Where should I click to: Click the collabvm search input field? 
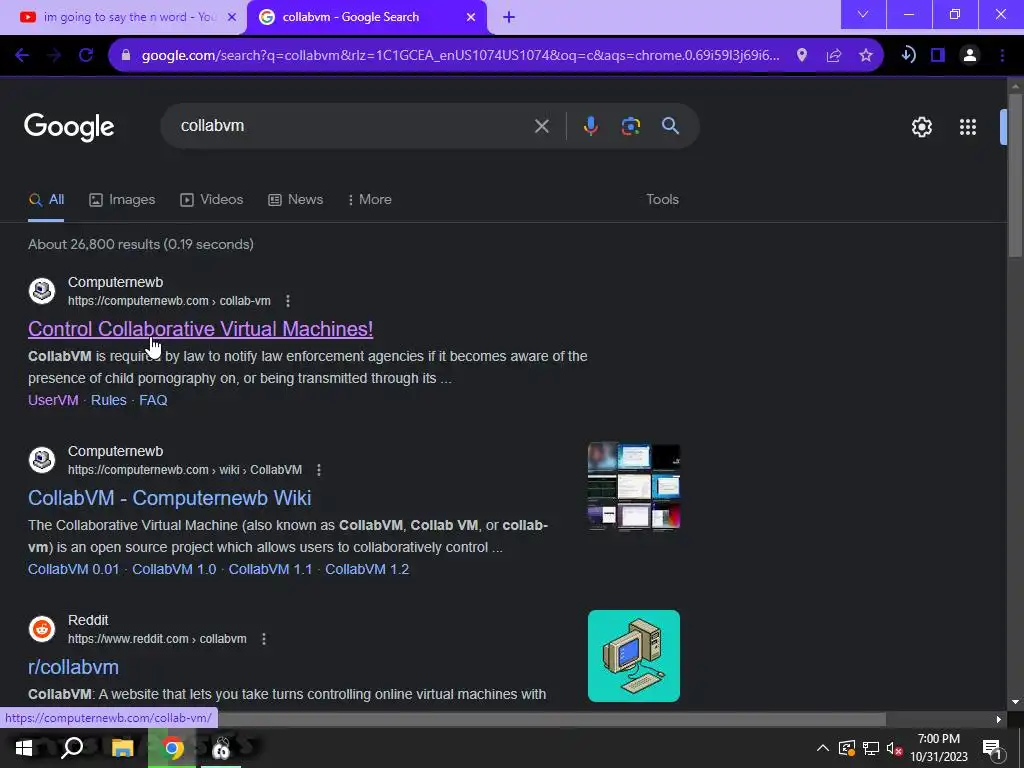pos(353,126)
